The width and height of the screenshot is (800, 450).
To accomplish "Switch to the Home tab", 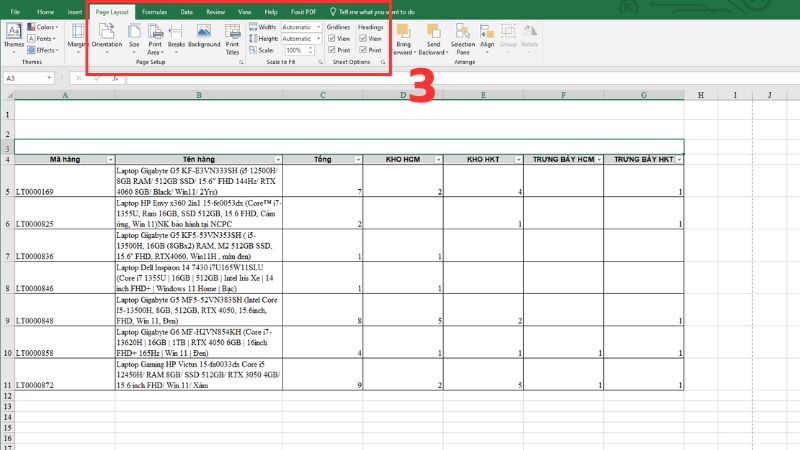I will [45, 12].
